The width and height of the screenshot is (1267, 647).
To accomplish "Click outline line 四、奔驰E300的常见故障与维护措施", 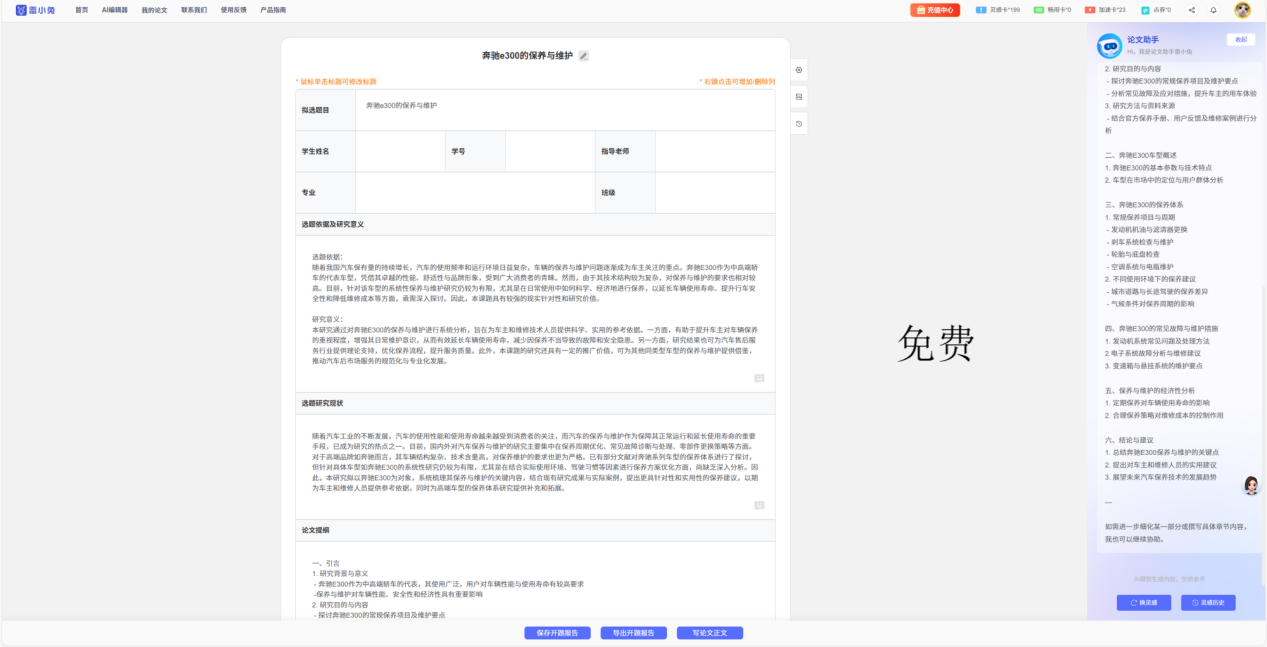I will point(1161,328).
